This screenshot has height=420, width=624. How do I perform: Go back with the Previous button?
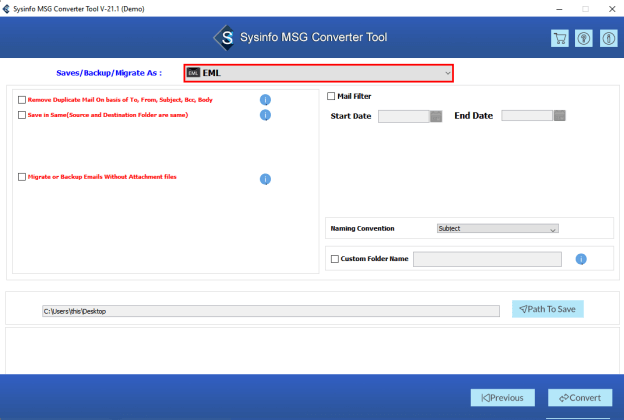[503, 398]
